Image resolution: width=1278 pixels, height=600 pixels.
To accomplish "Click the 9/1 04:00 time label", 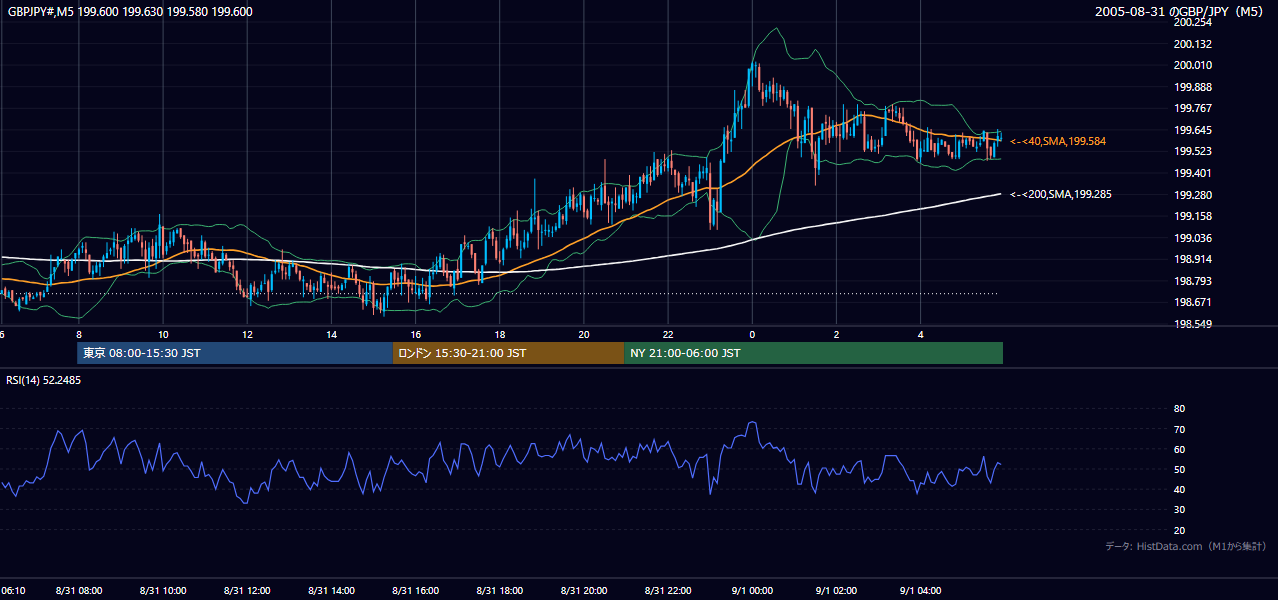I will [920, 591].
